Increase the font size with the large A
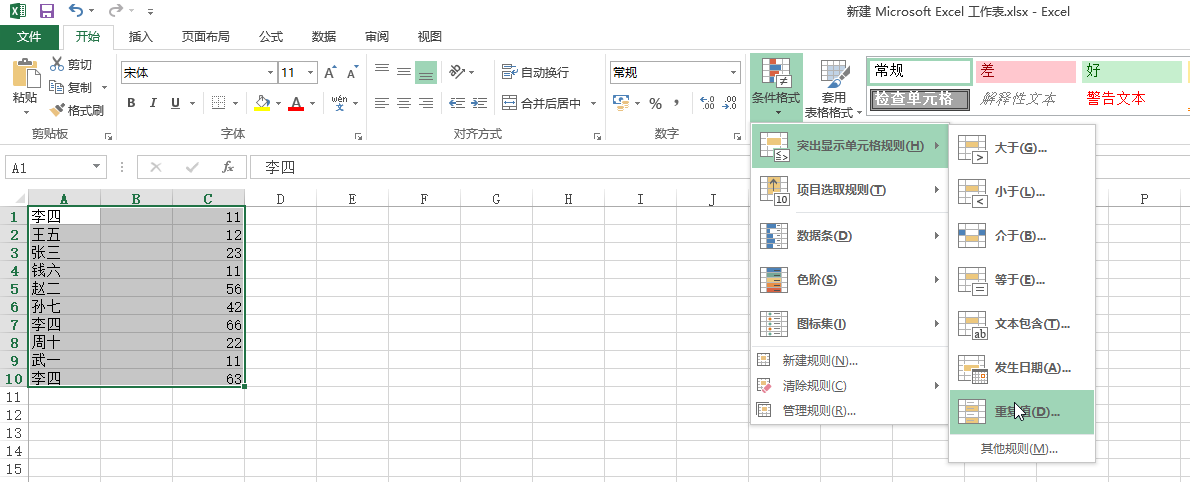Image resolution: width=1190 pixels, height=482 pixels. [329, 73]
